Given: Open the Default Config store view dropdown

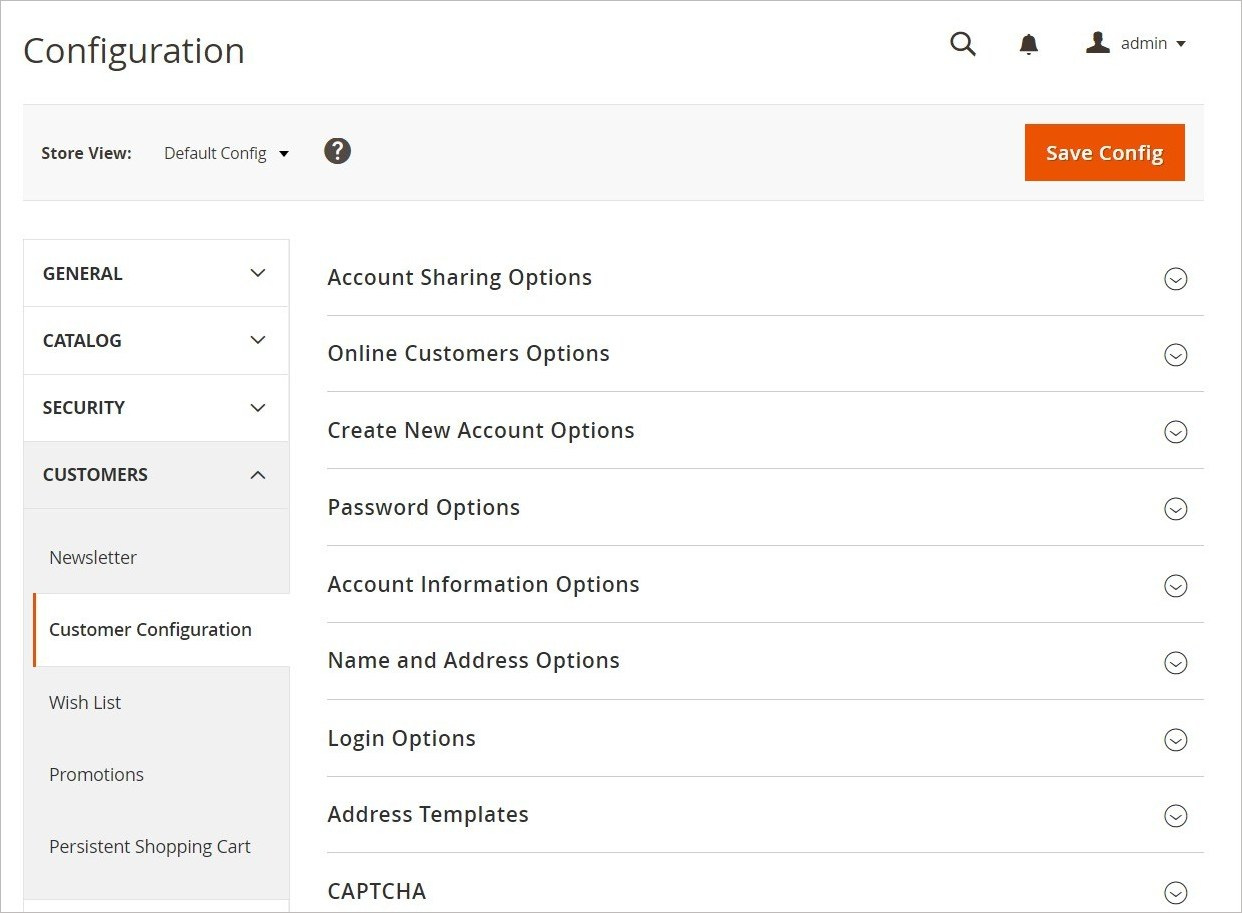Looking at the screenshot, I should coord(226,153).
